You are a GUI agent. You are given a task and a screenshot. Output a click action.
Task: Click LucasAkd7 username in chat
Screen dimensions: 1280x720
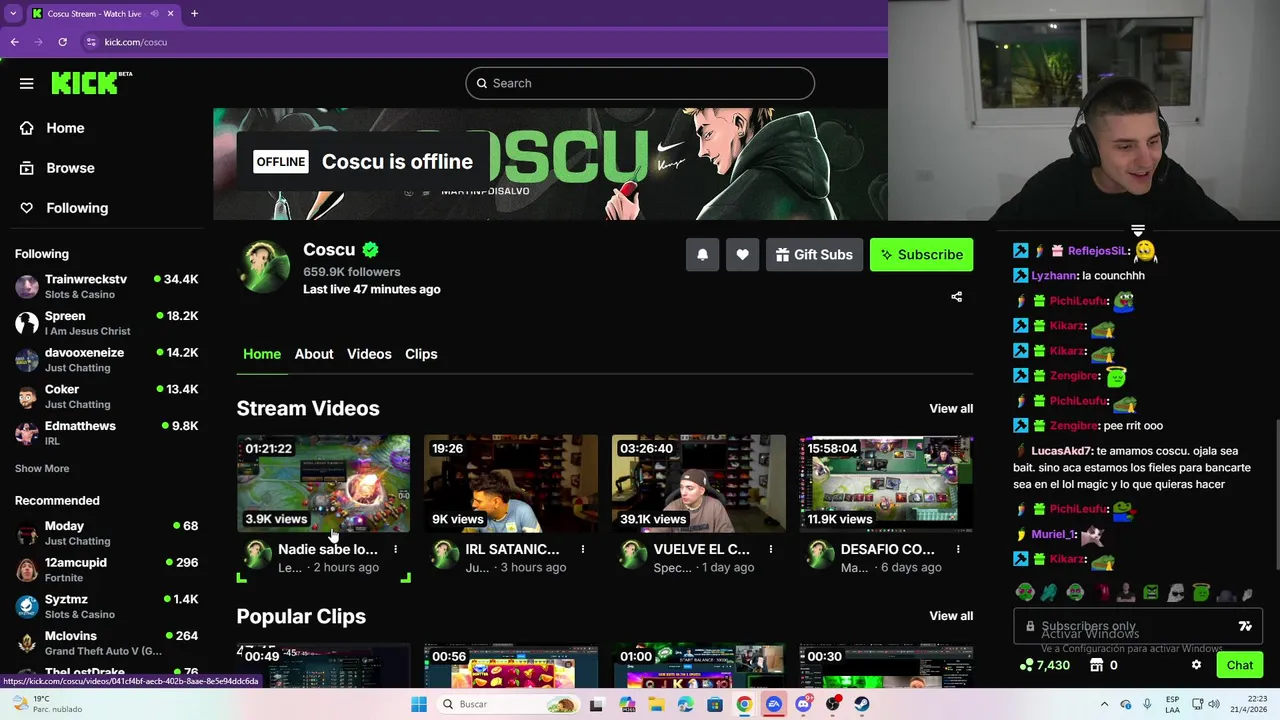(1062, 451)
